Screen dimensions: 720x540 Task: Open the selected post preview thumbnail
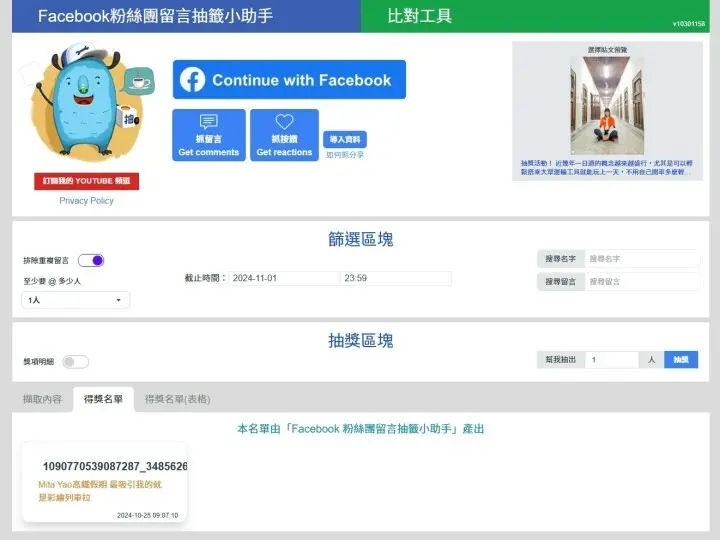(x=607, y=105)
